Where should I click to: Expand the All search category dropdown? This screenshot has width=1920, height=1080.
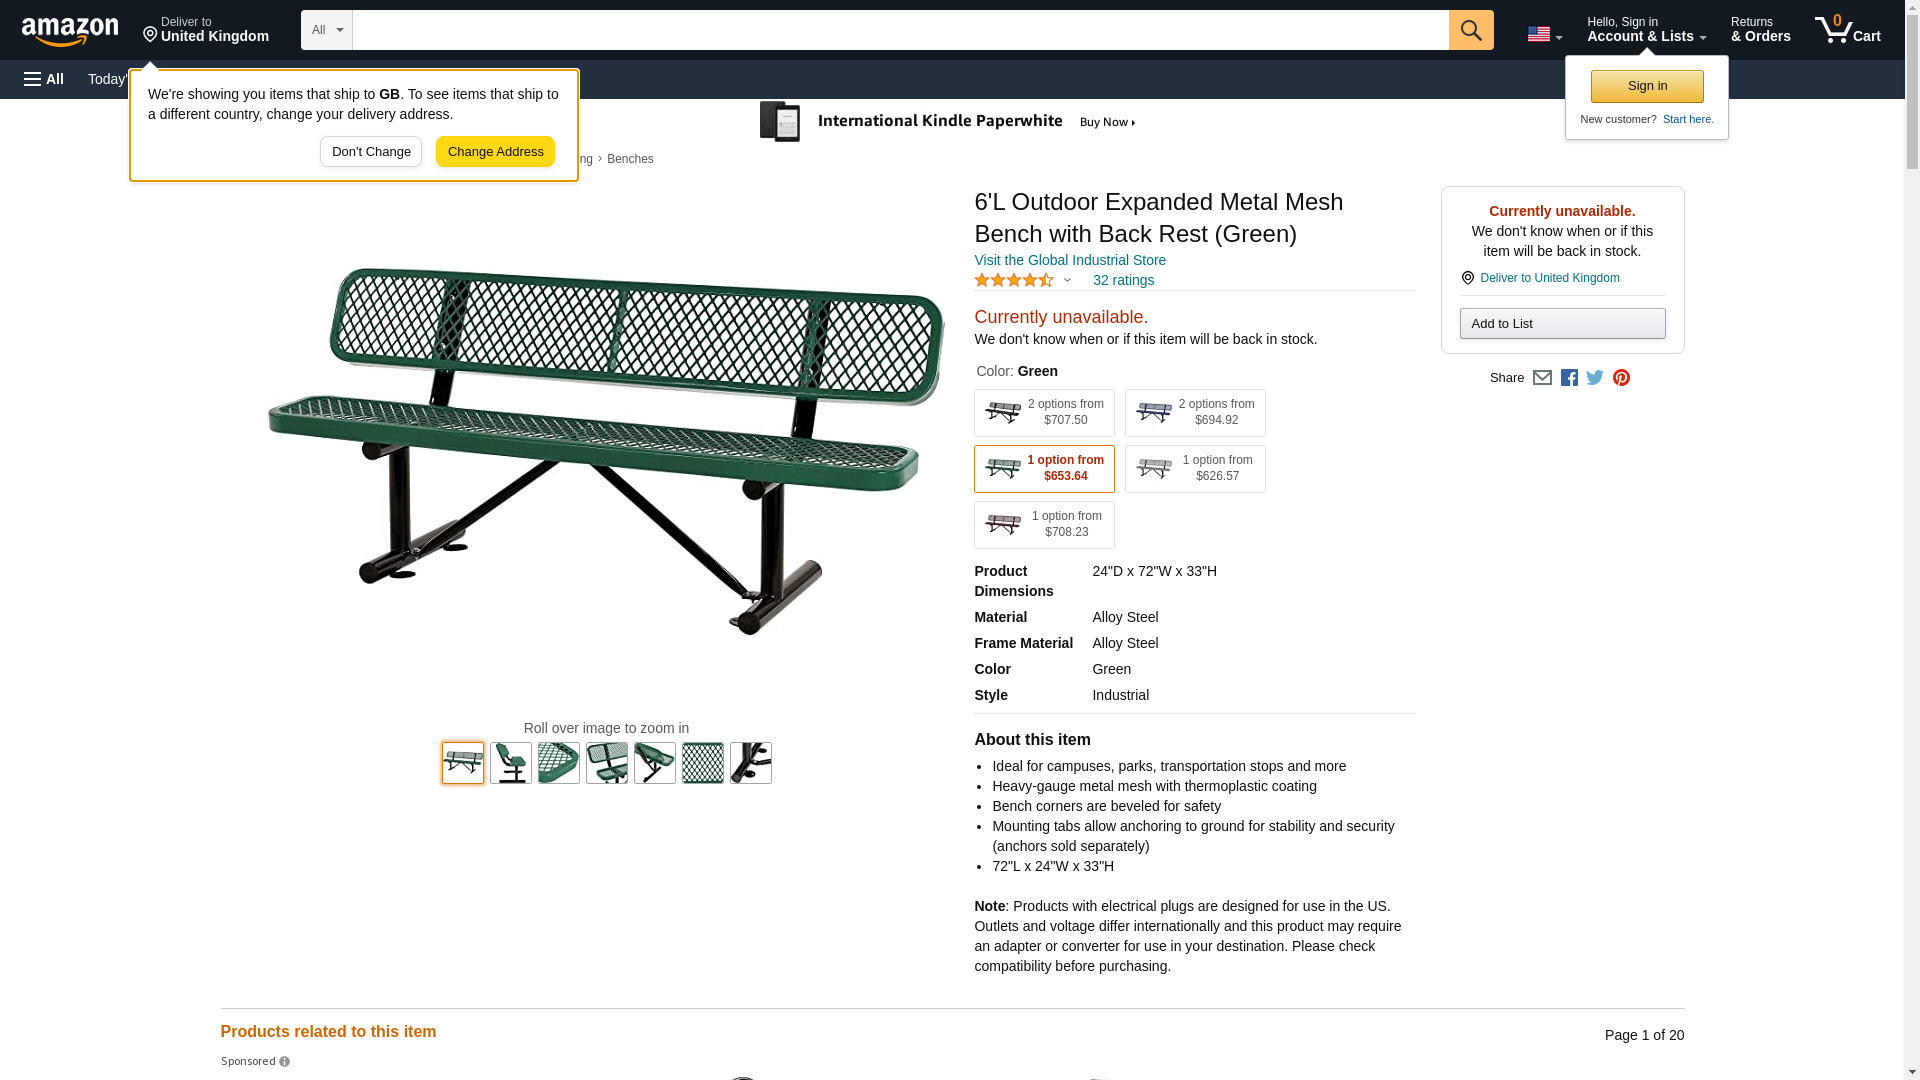coord(326,30)
